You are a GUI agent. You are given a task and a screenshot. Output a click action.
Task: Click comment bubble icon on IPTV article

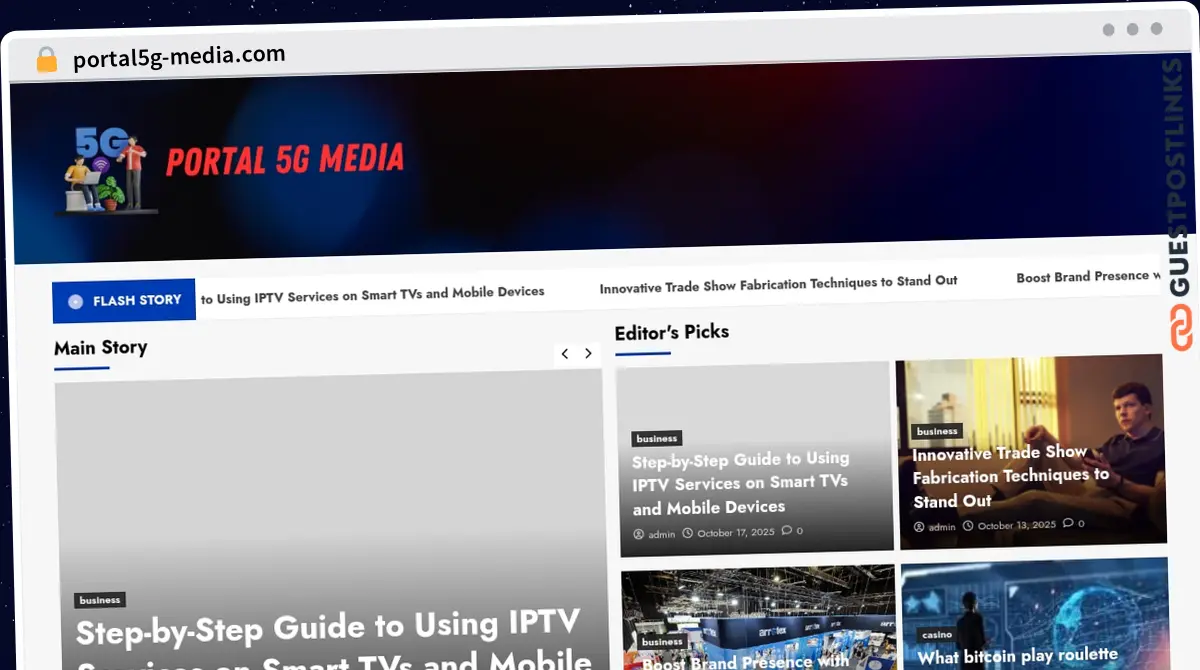(787, 531)
